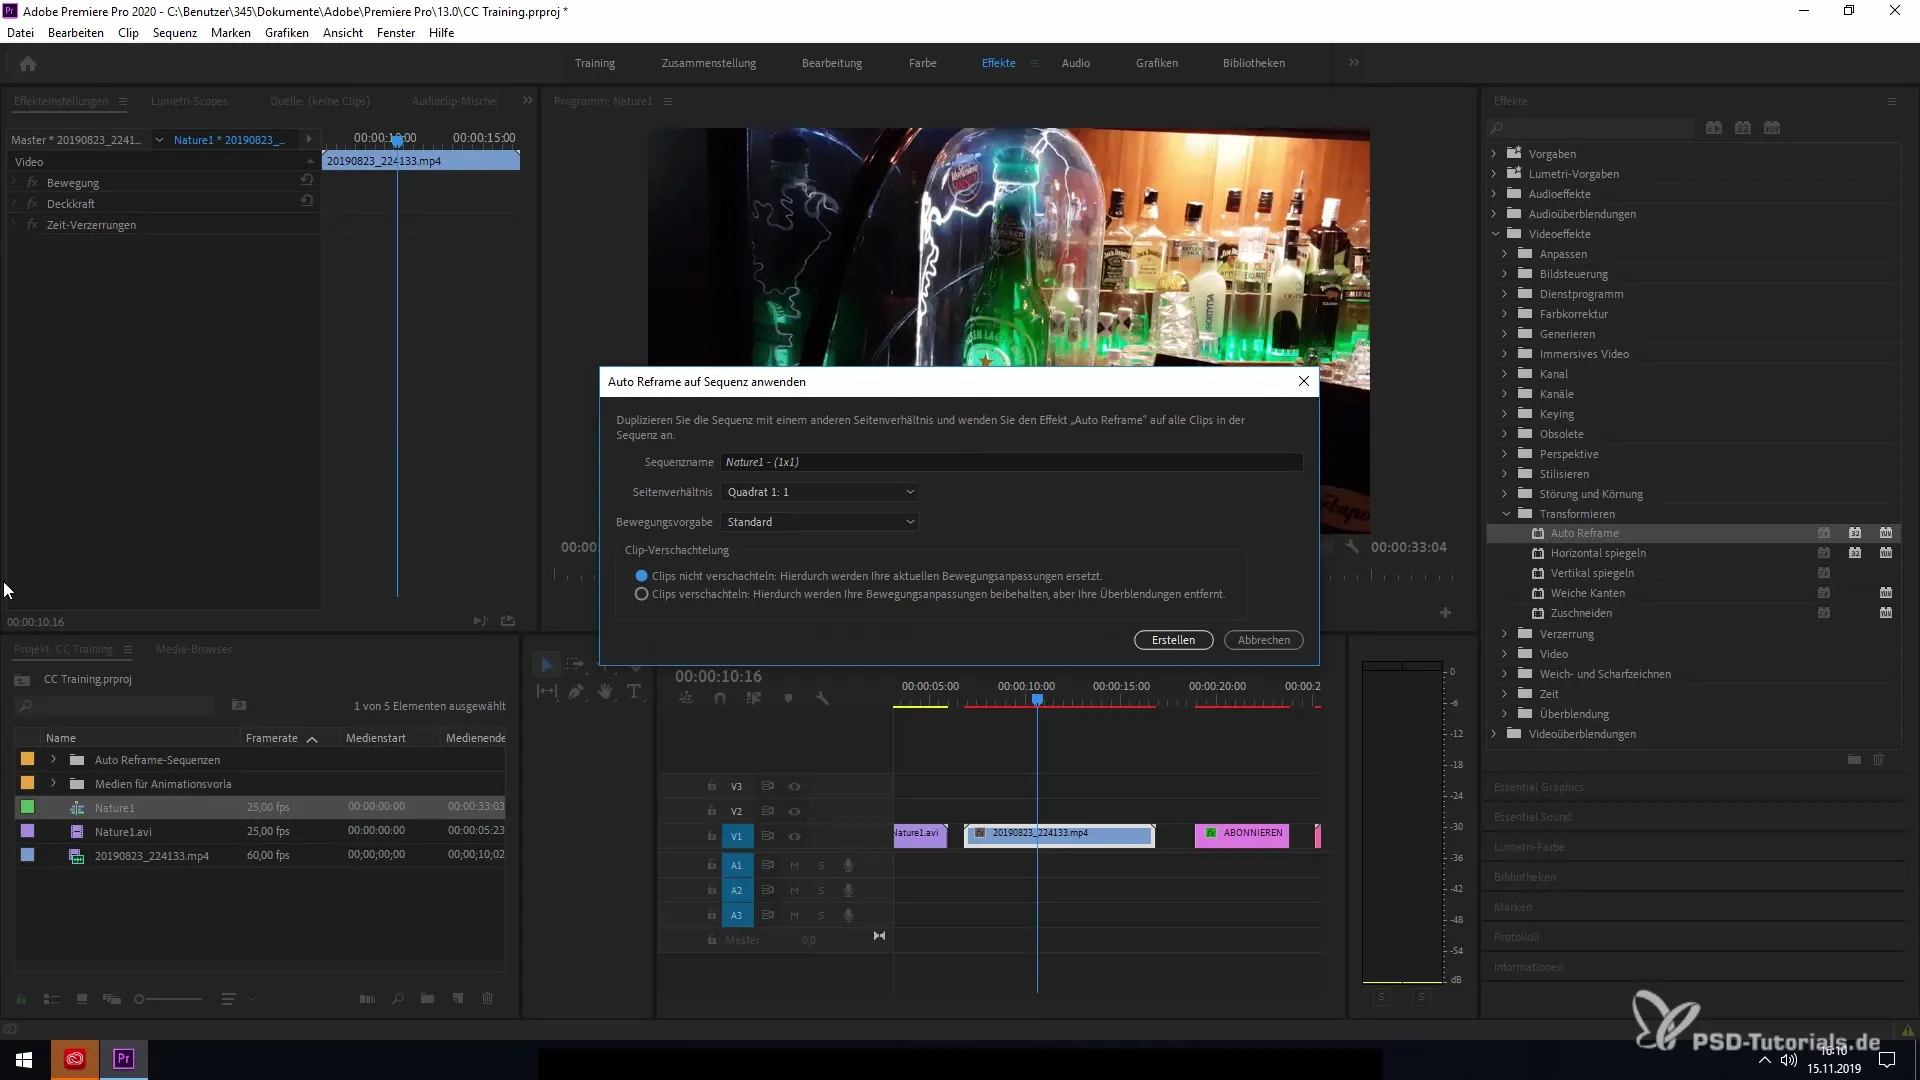Switch to the Farbe workspace
The width and height of the screenshot is (1920, 1080).
(922, 63)
